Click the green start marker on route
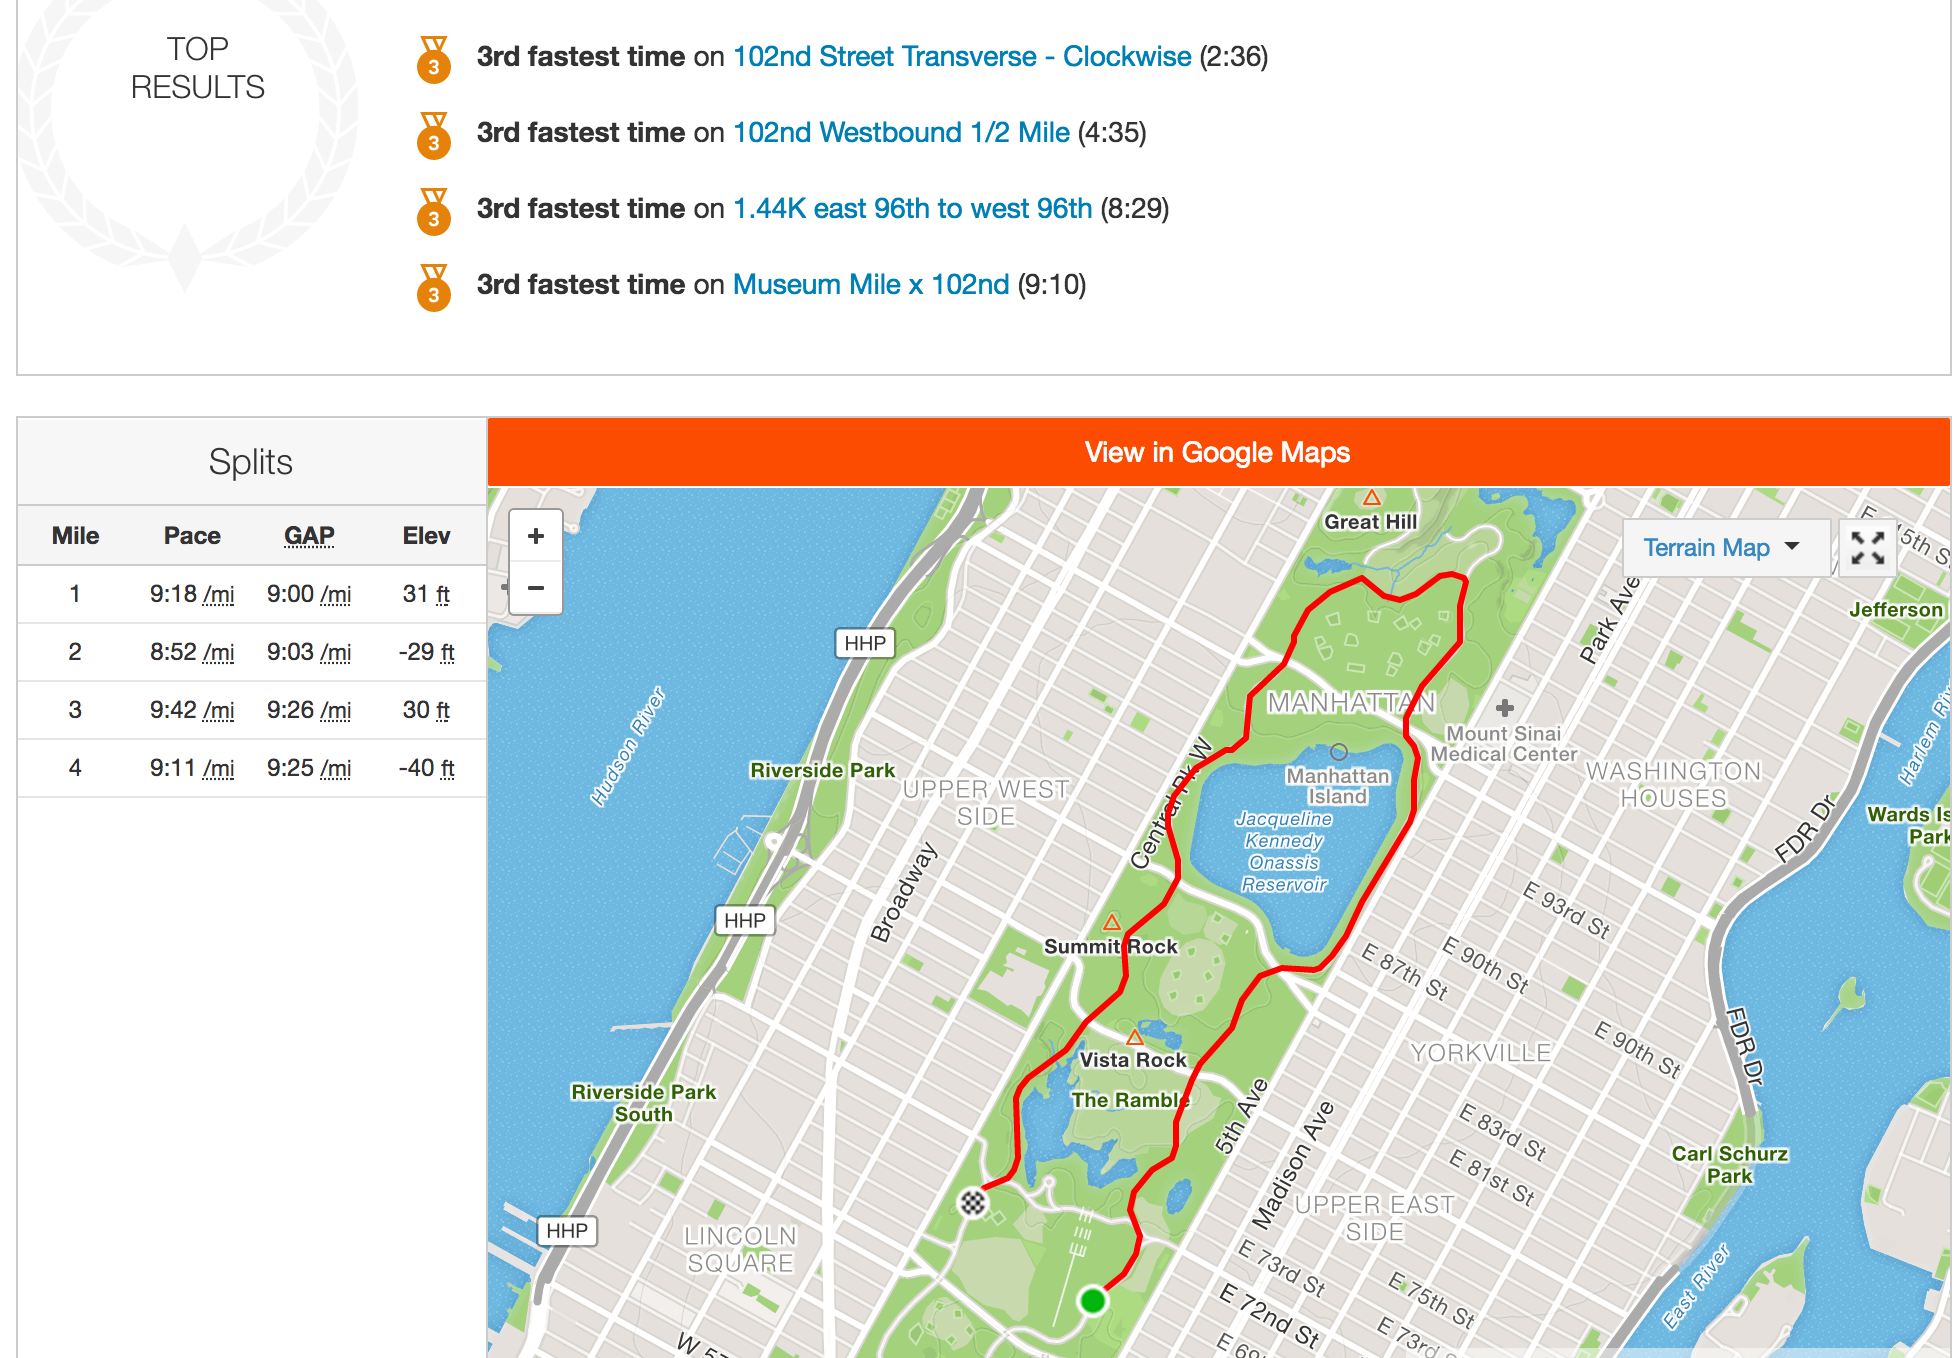Screen dimensions: 1956x1358 tap(1092, 1300)
